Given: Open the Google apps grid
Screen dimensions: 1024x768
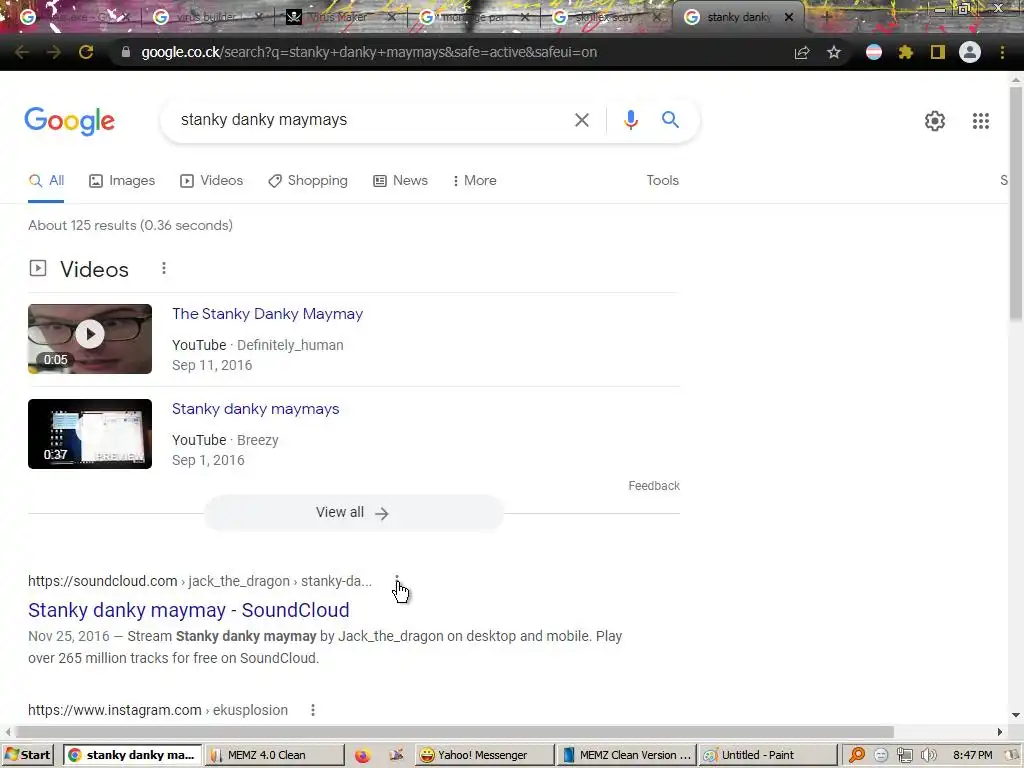Looking at the screenshot, I should point(980,121).
